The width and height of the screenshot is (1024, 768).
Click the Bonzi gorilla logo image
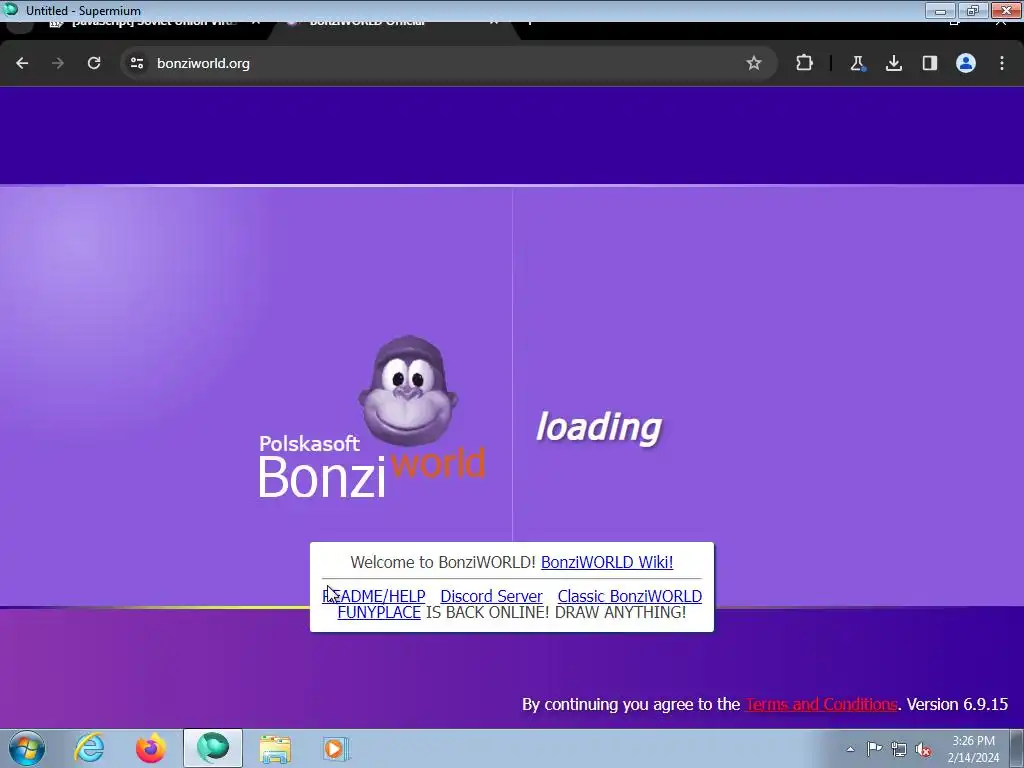point(408,391)
